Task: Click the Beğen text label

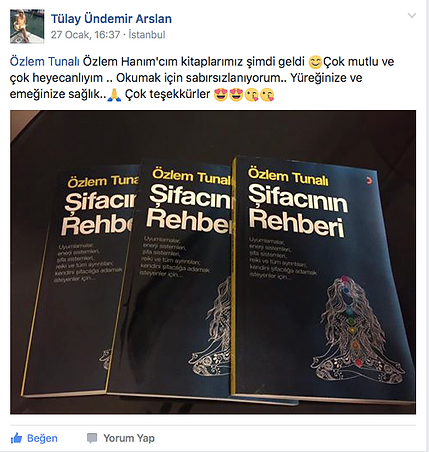Action: [42, 438]
